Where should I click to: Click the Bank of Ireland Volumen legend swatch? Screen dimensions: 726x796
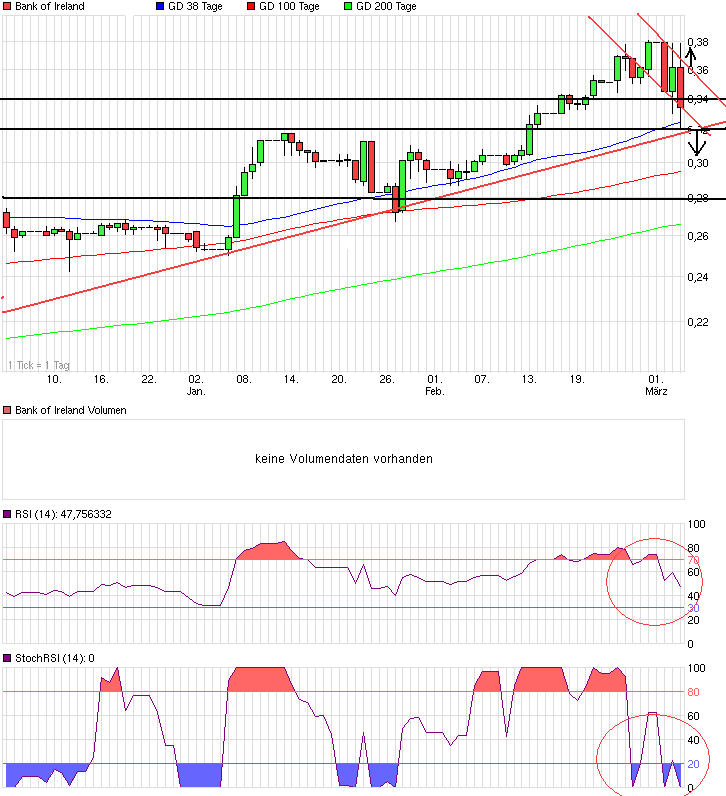[x=7, y=410]
